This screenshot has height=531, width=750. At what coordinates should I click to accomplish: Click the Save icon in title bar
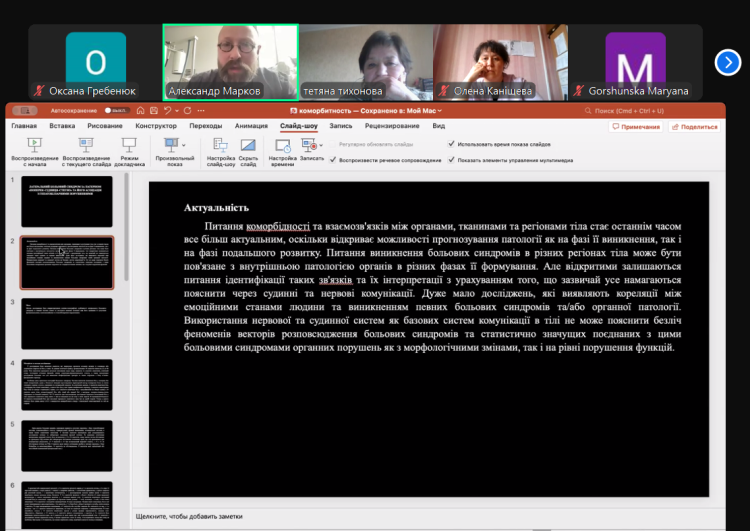pos(154,111)
